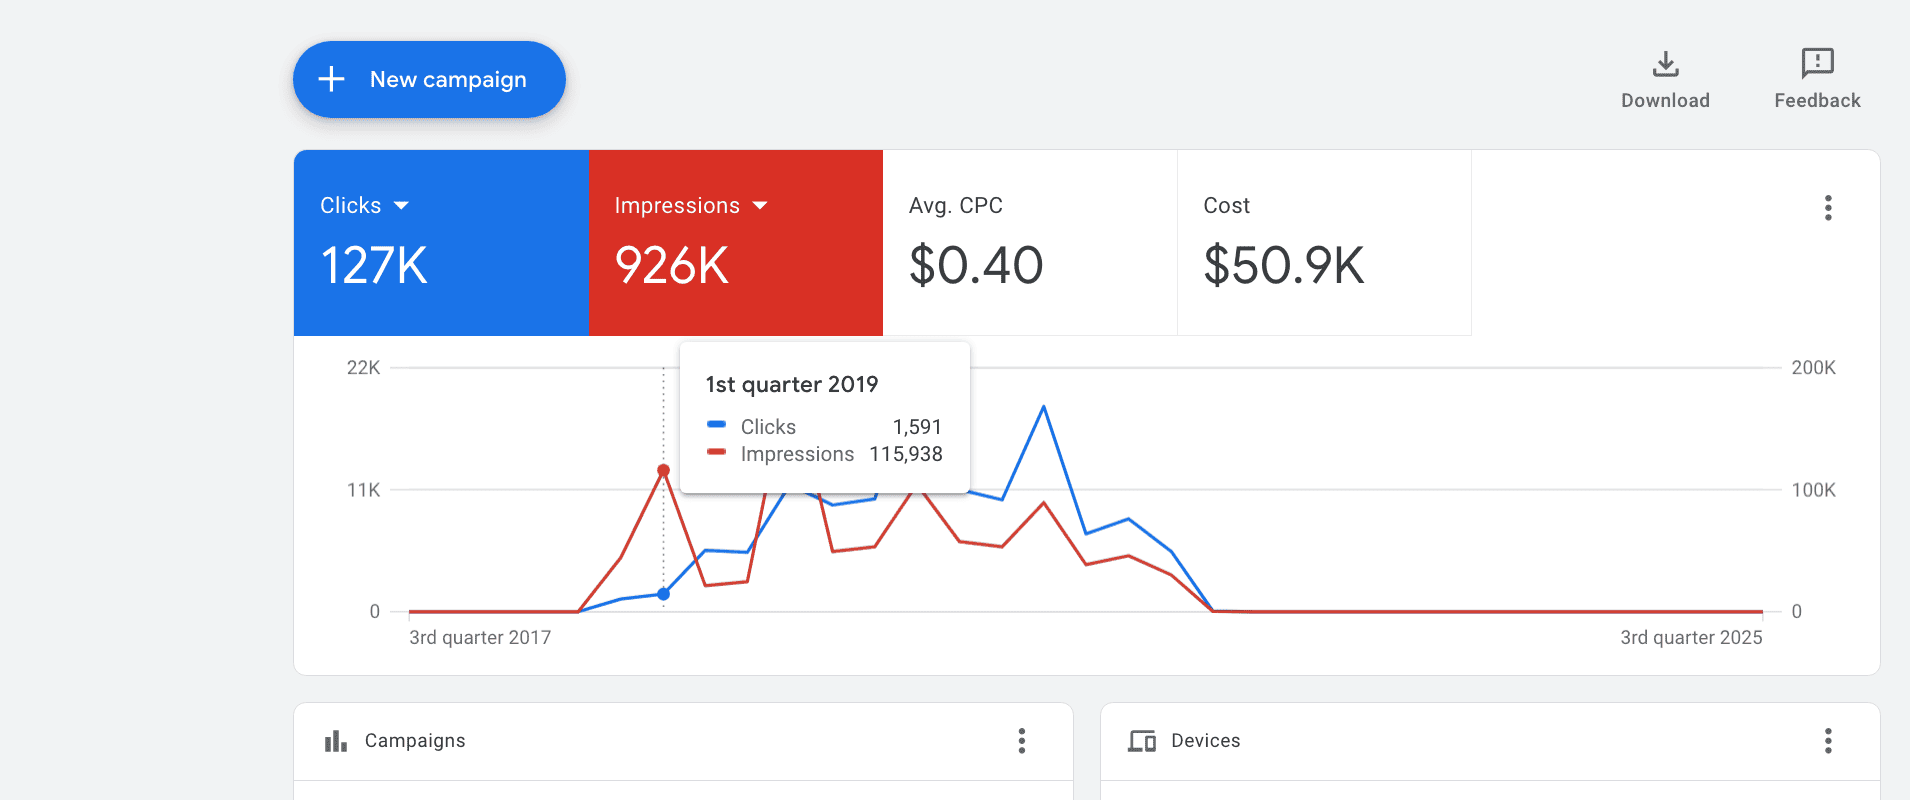1910x800 pixels.
Task: Click the Devices icon
Action: click(x=1142, y=741)
